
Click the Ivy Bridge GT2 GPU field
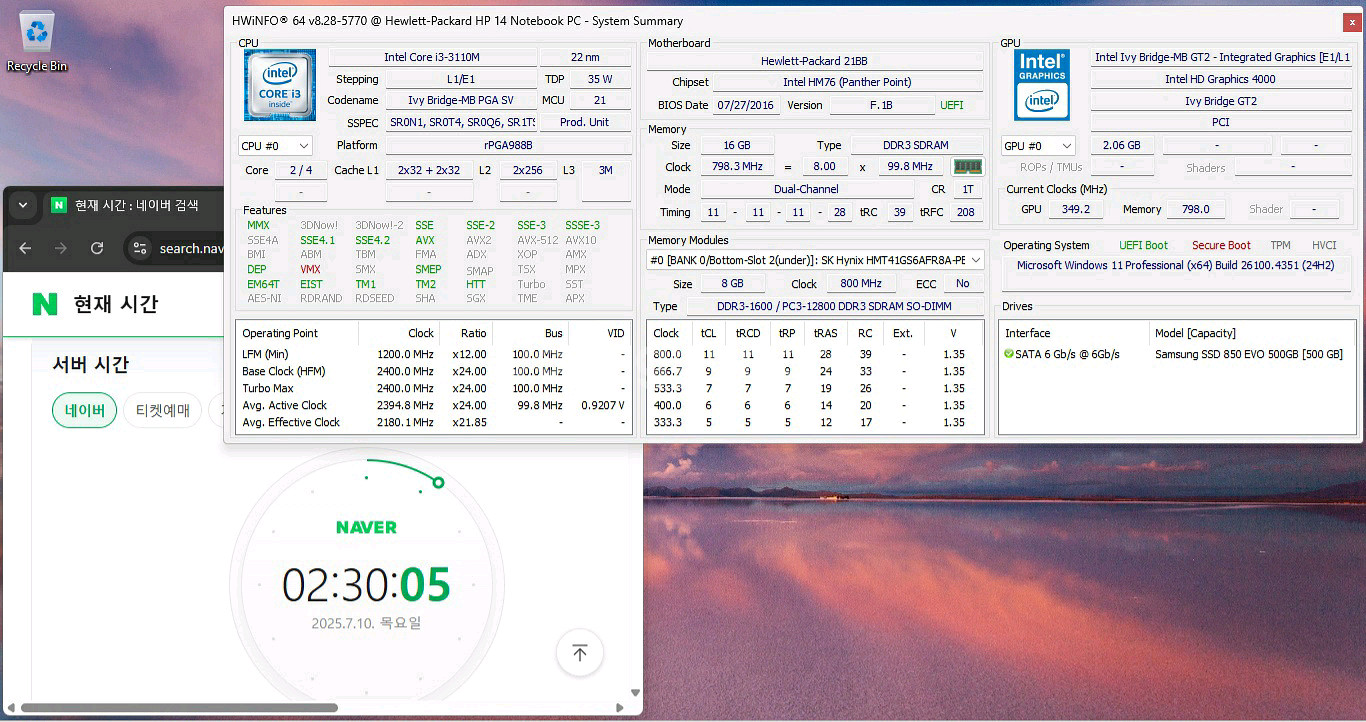point(1220,101)
